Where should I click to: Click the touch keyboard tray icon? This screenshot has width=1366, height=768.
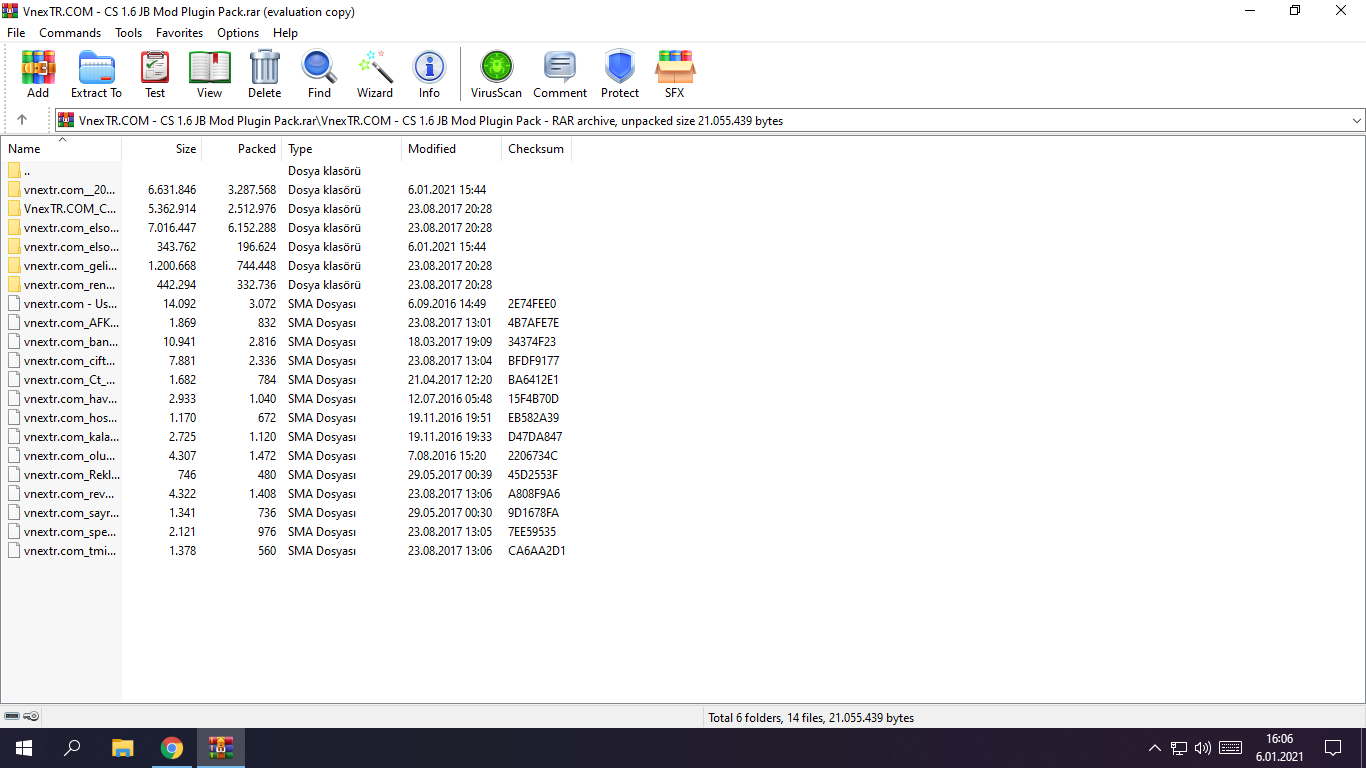pyautogui.click(x=1230, y=748)
